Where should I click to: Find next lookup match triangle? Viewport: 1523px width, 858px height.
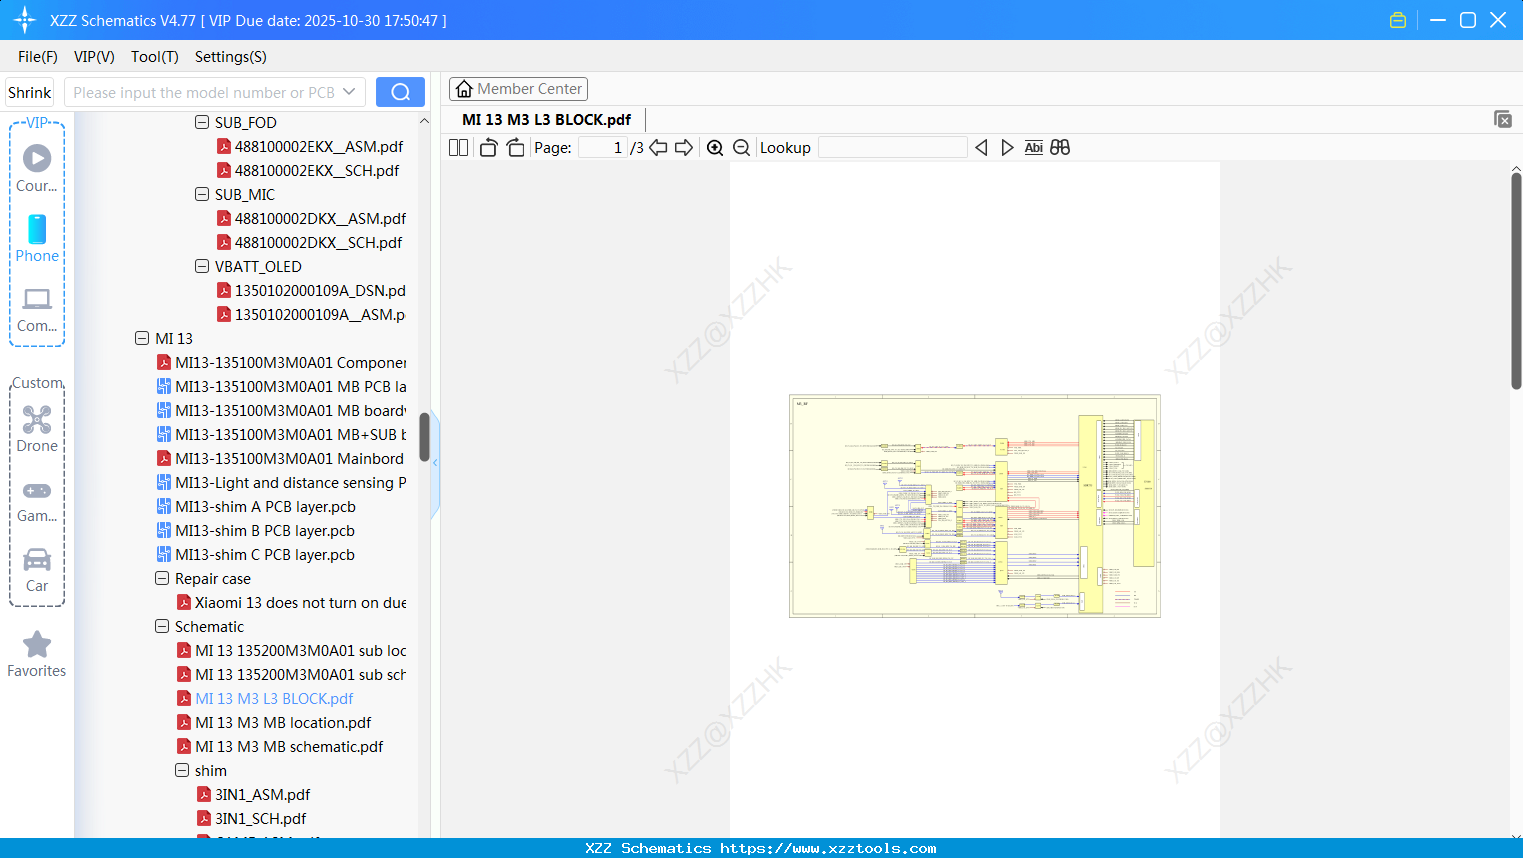click(1007, 148)
